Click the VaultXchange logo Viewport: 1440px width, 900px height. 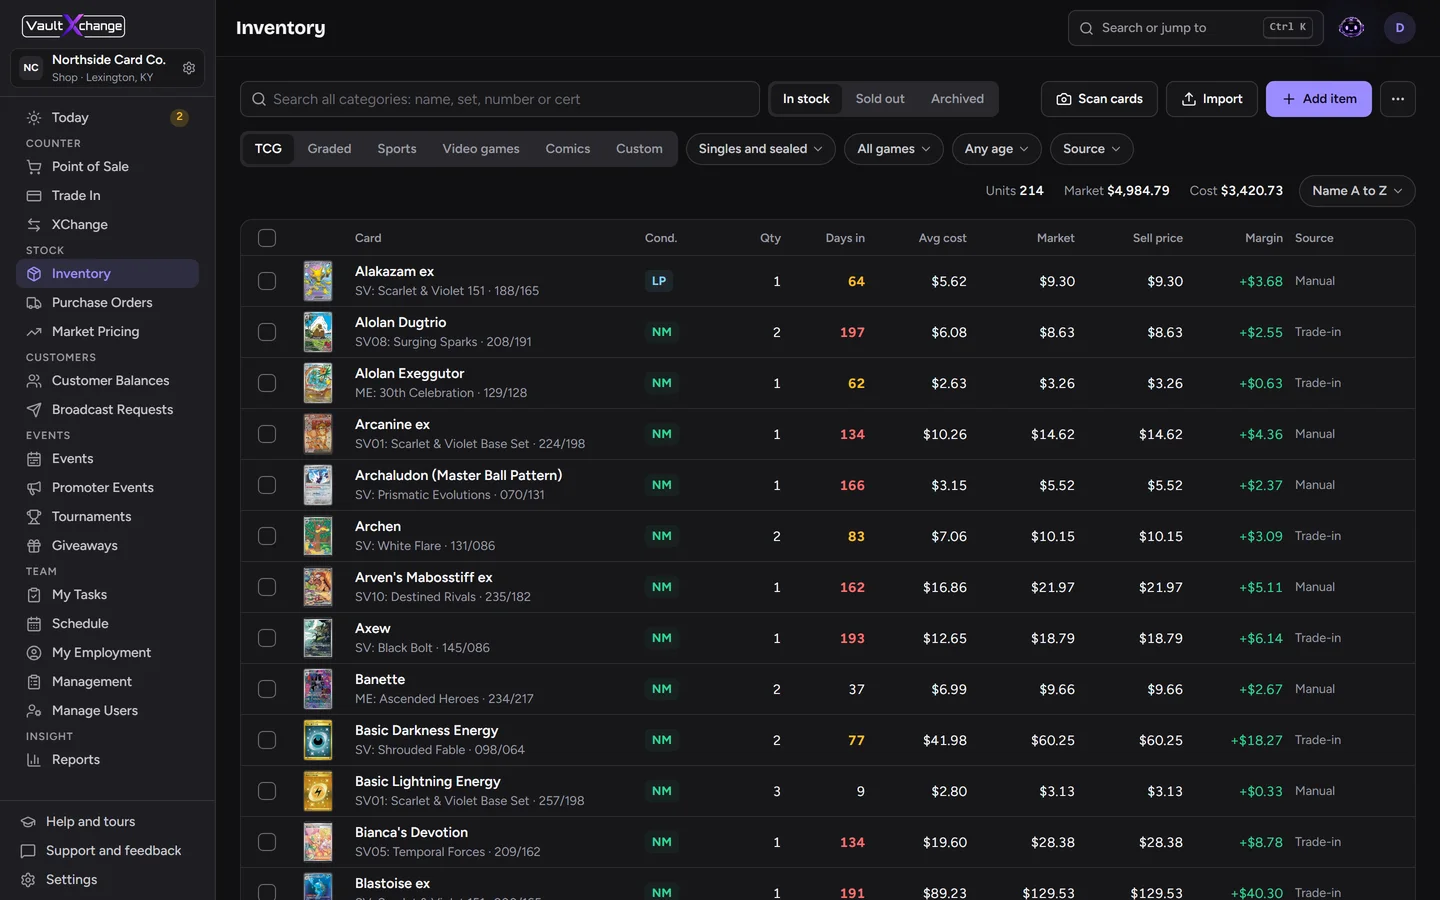click(74, 26)
